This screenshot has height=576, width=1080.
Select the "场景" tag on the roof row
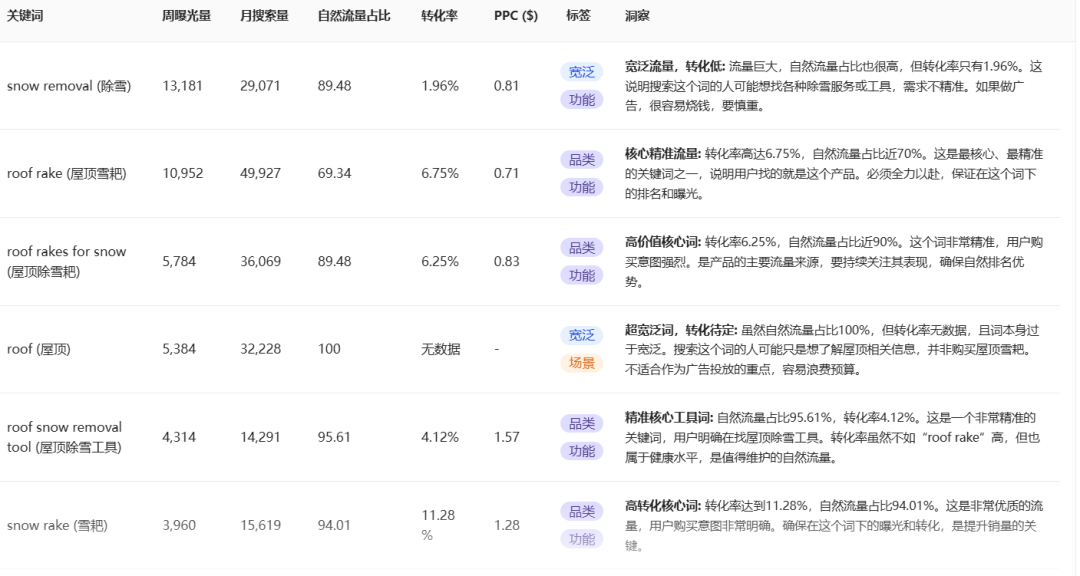click(582, 364)
